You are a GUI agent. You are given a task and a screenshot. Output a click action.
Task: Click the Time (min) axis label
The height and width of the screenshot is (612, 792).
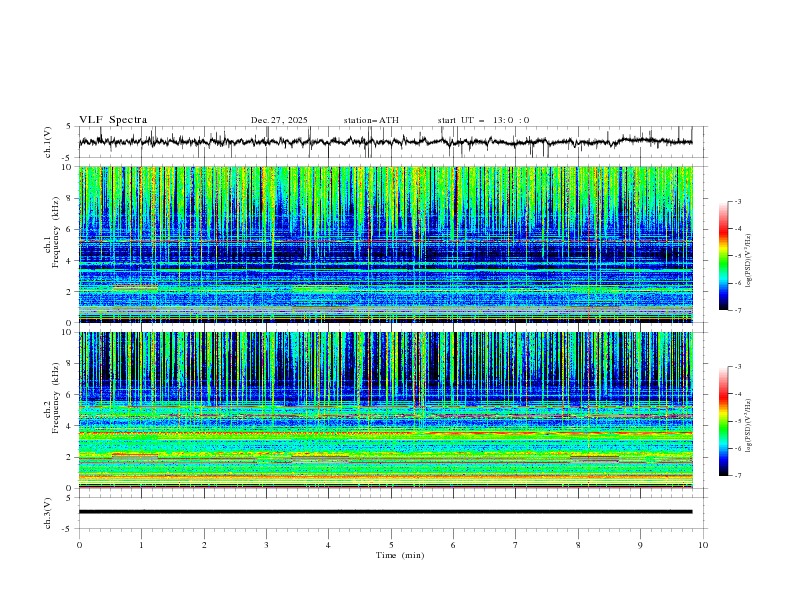coord(397,555)
